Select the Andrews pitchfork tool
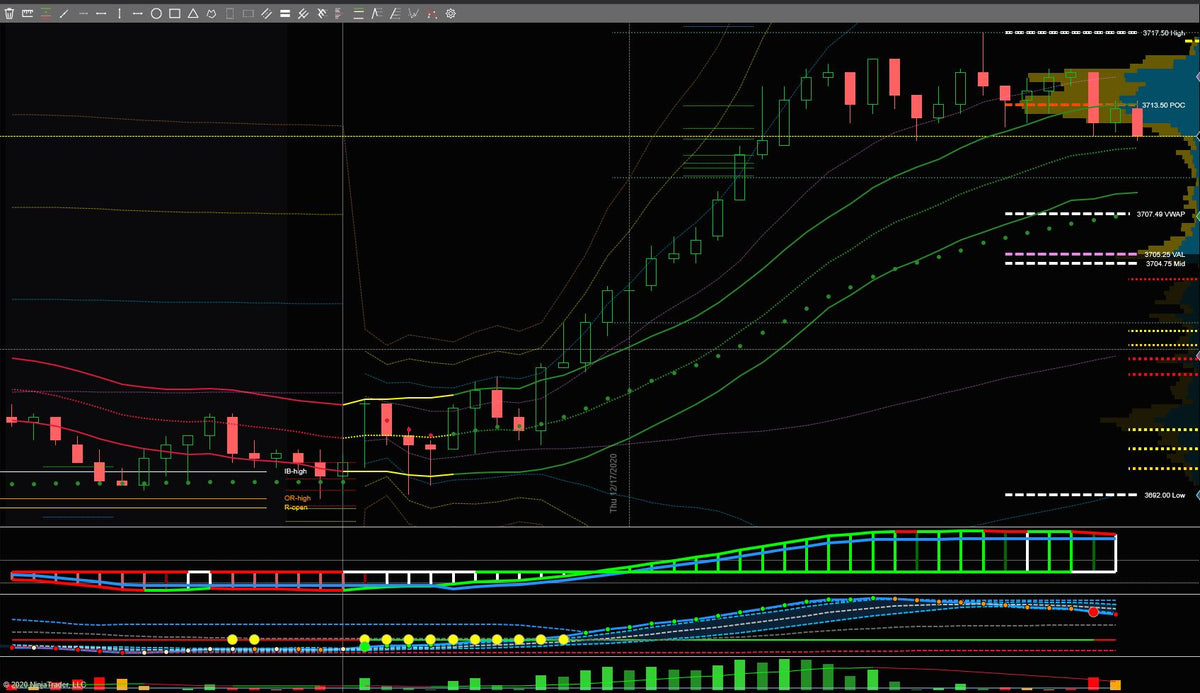Image resolution: width=1200 pixels, height=693 pixels. click(303, 14)
